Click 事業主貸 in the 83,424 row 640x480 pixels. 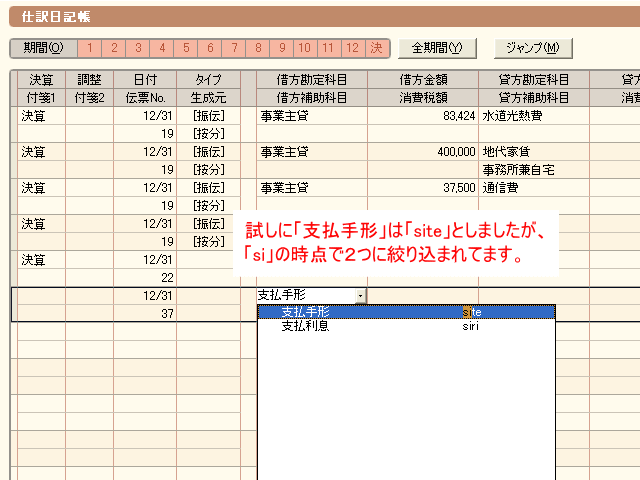click(312, 116)
